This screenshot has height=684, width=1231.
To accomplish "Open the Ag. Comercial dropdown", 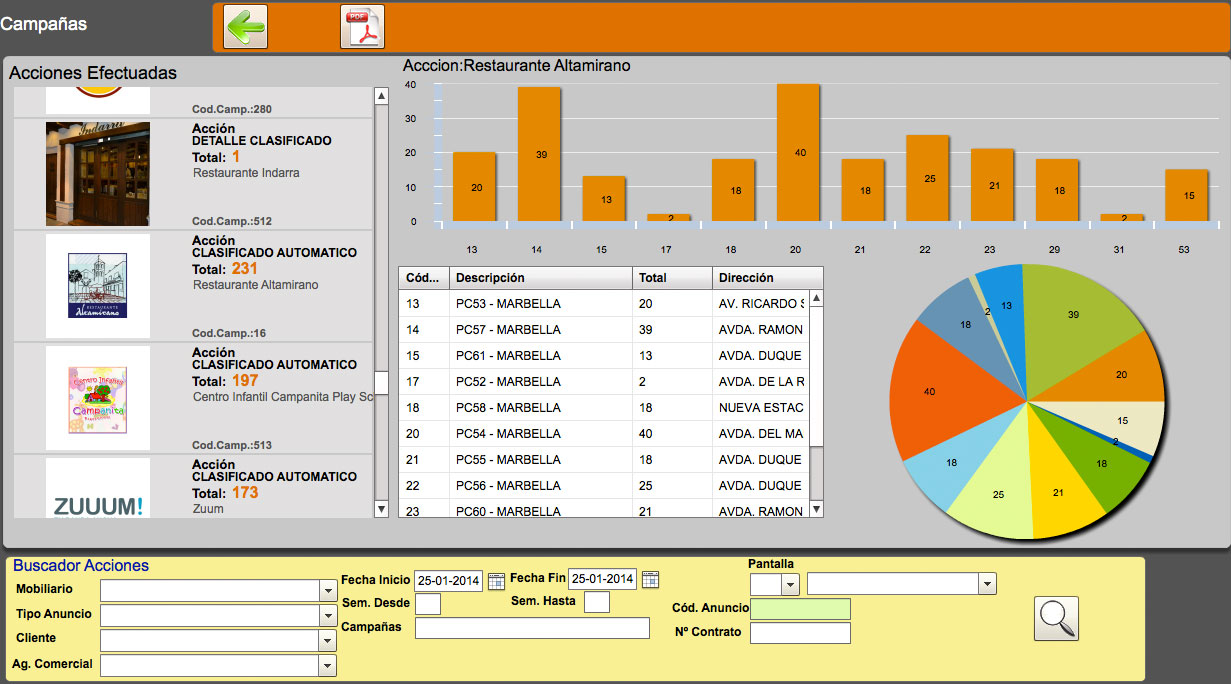I will click(328, 665).
